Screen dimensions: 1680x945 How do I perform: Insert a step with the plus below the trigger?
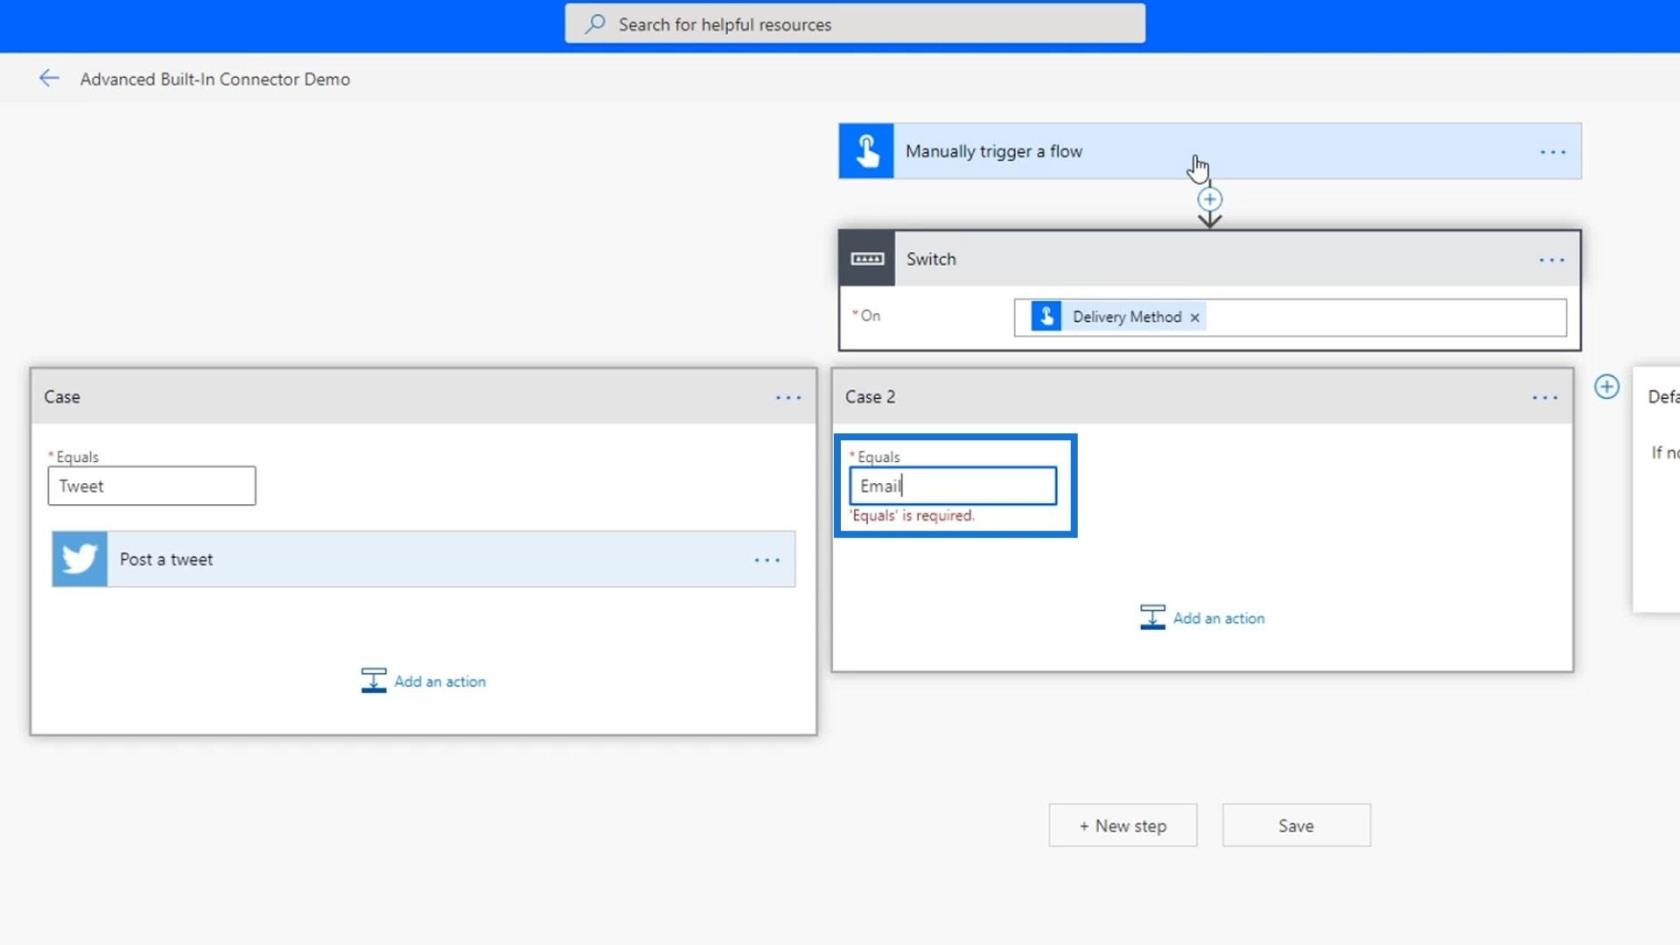[1210, 199]
